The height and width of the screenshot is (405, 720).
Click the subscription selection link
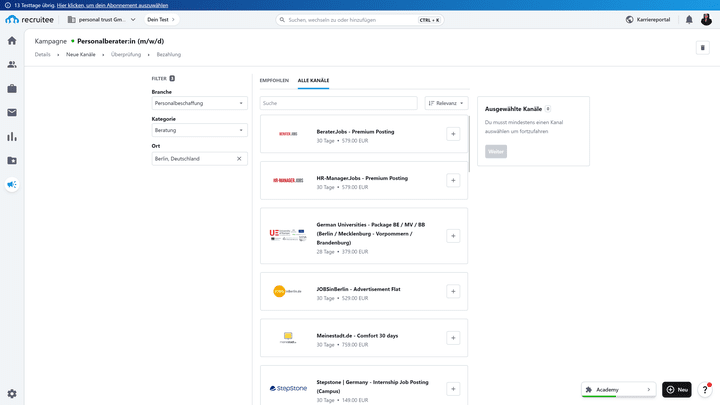(112, 6)
